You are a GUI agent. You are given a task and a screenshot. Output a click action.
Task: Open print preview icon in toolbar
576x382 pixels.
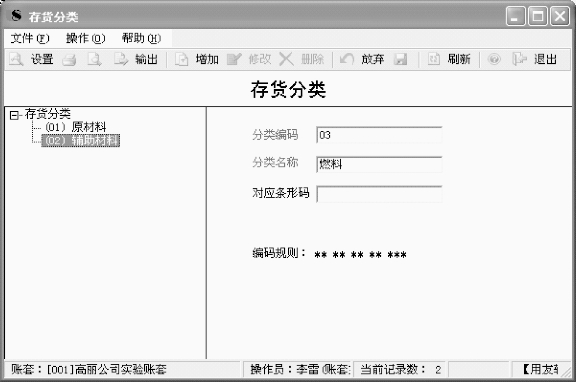point(94,59)
